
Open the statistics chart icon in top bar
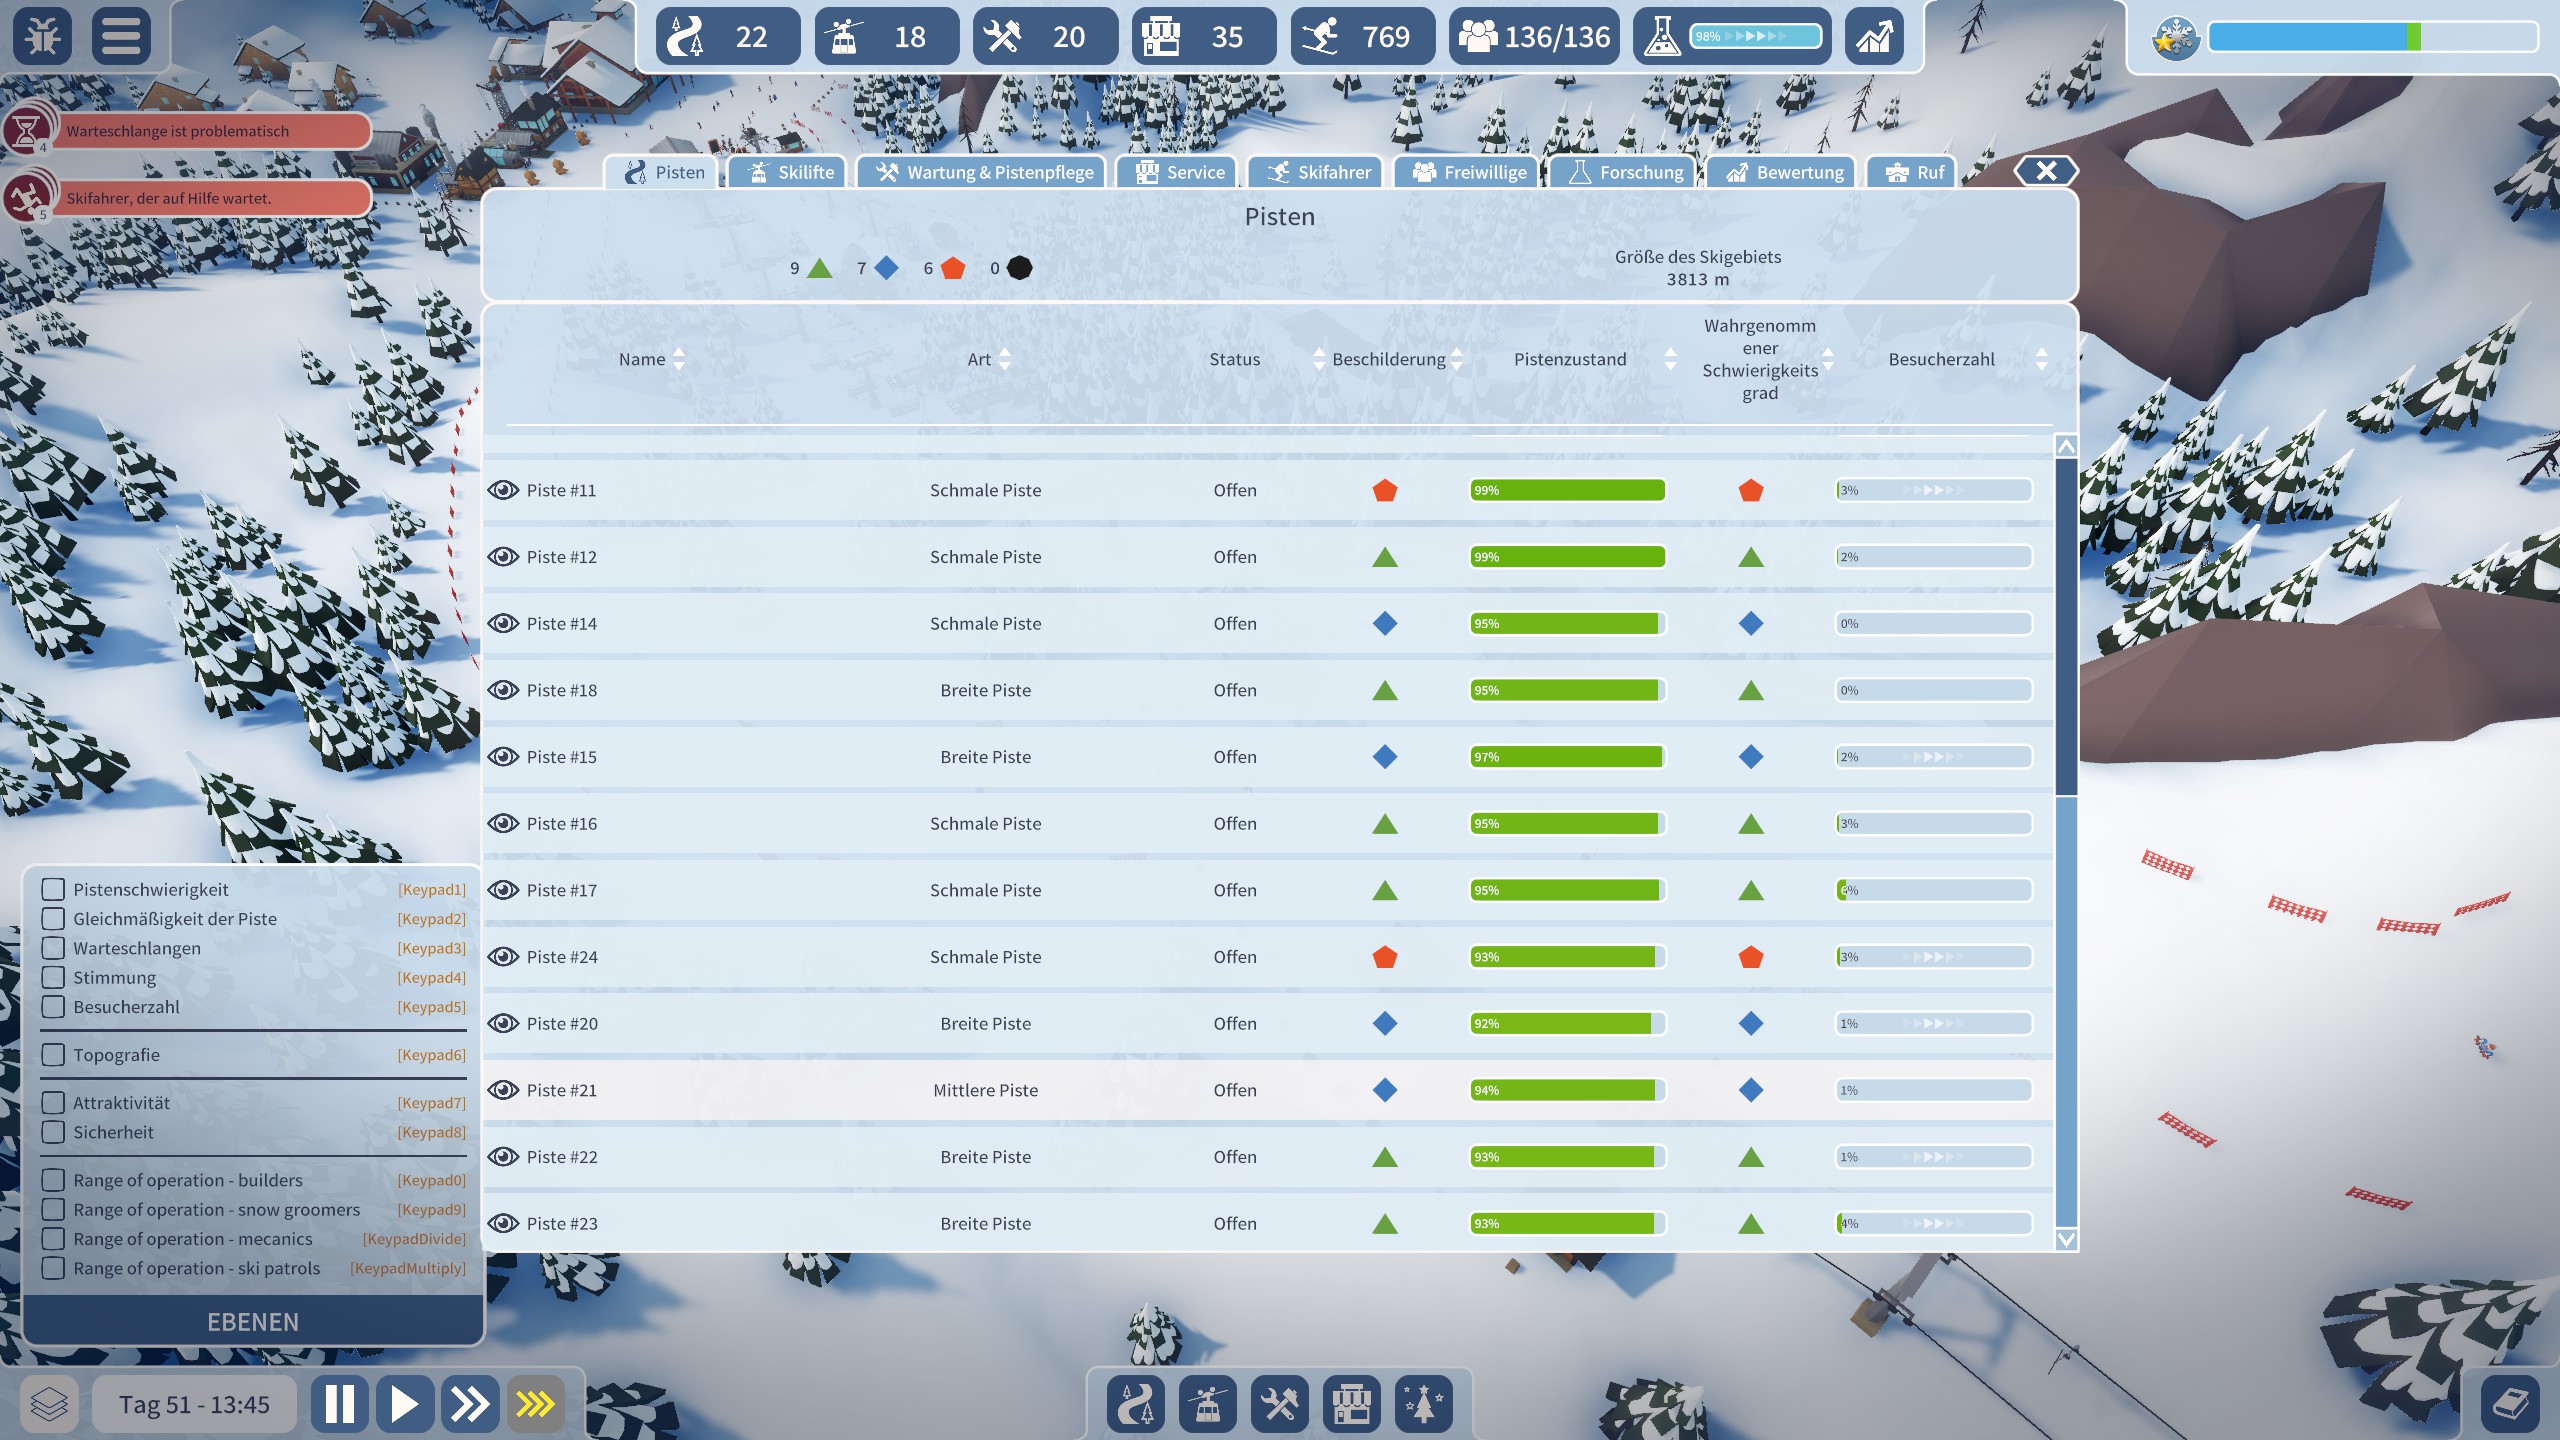[1874, 37]
